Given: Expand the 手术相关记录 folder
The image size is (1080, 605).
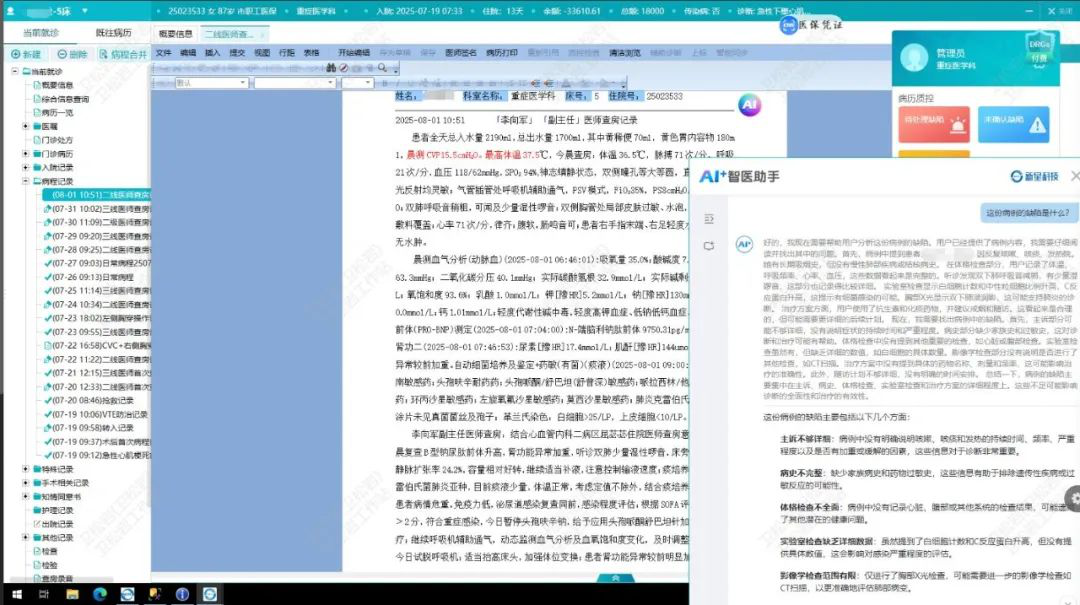Looking at the screenshot, I should tap(25, 482).
